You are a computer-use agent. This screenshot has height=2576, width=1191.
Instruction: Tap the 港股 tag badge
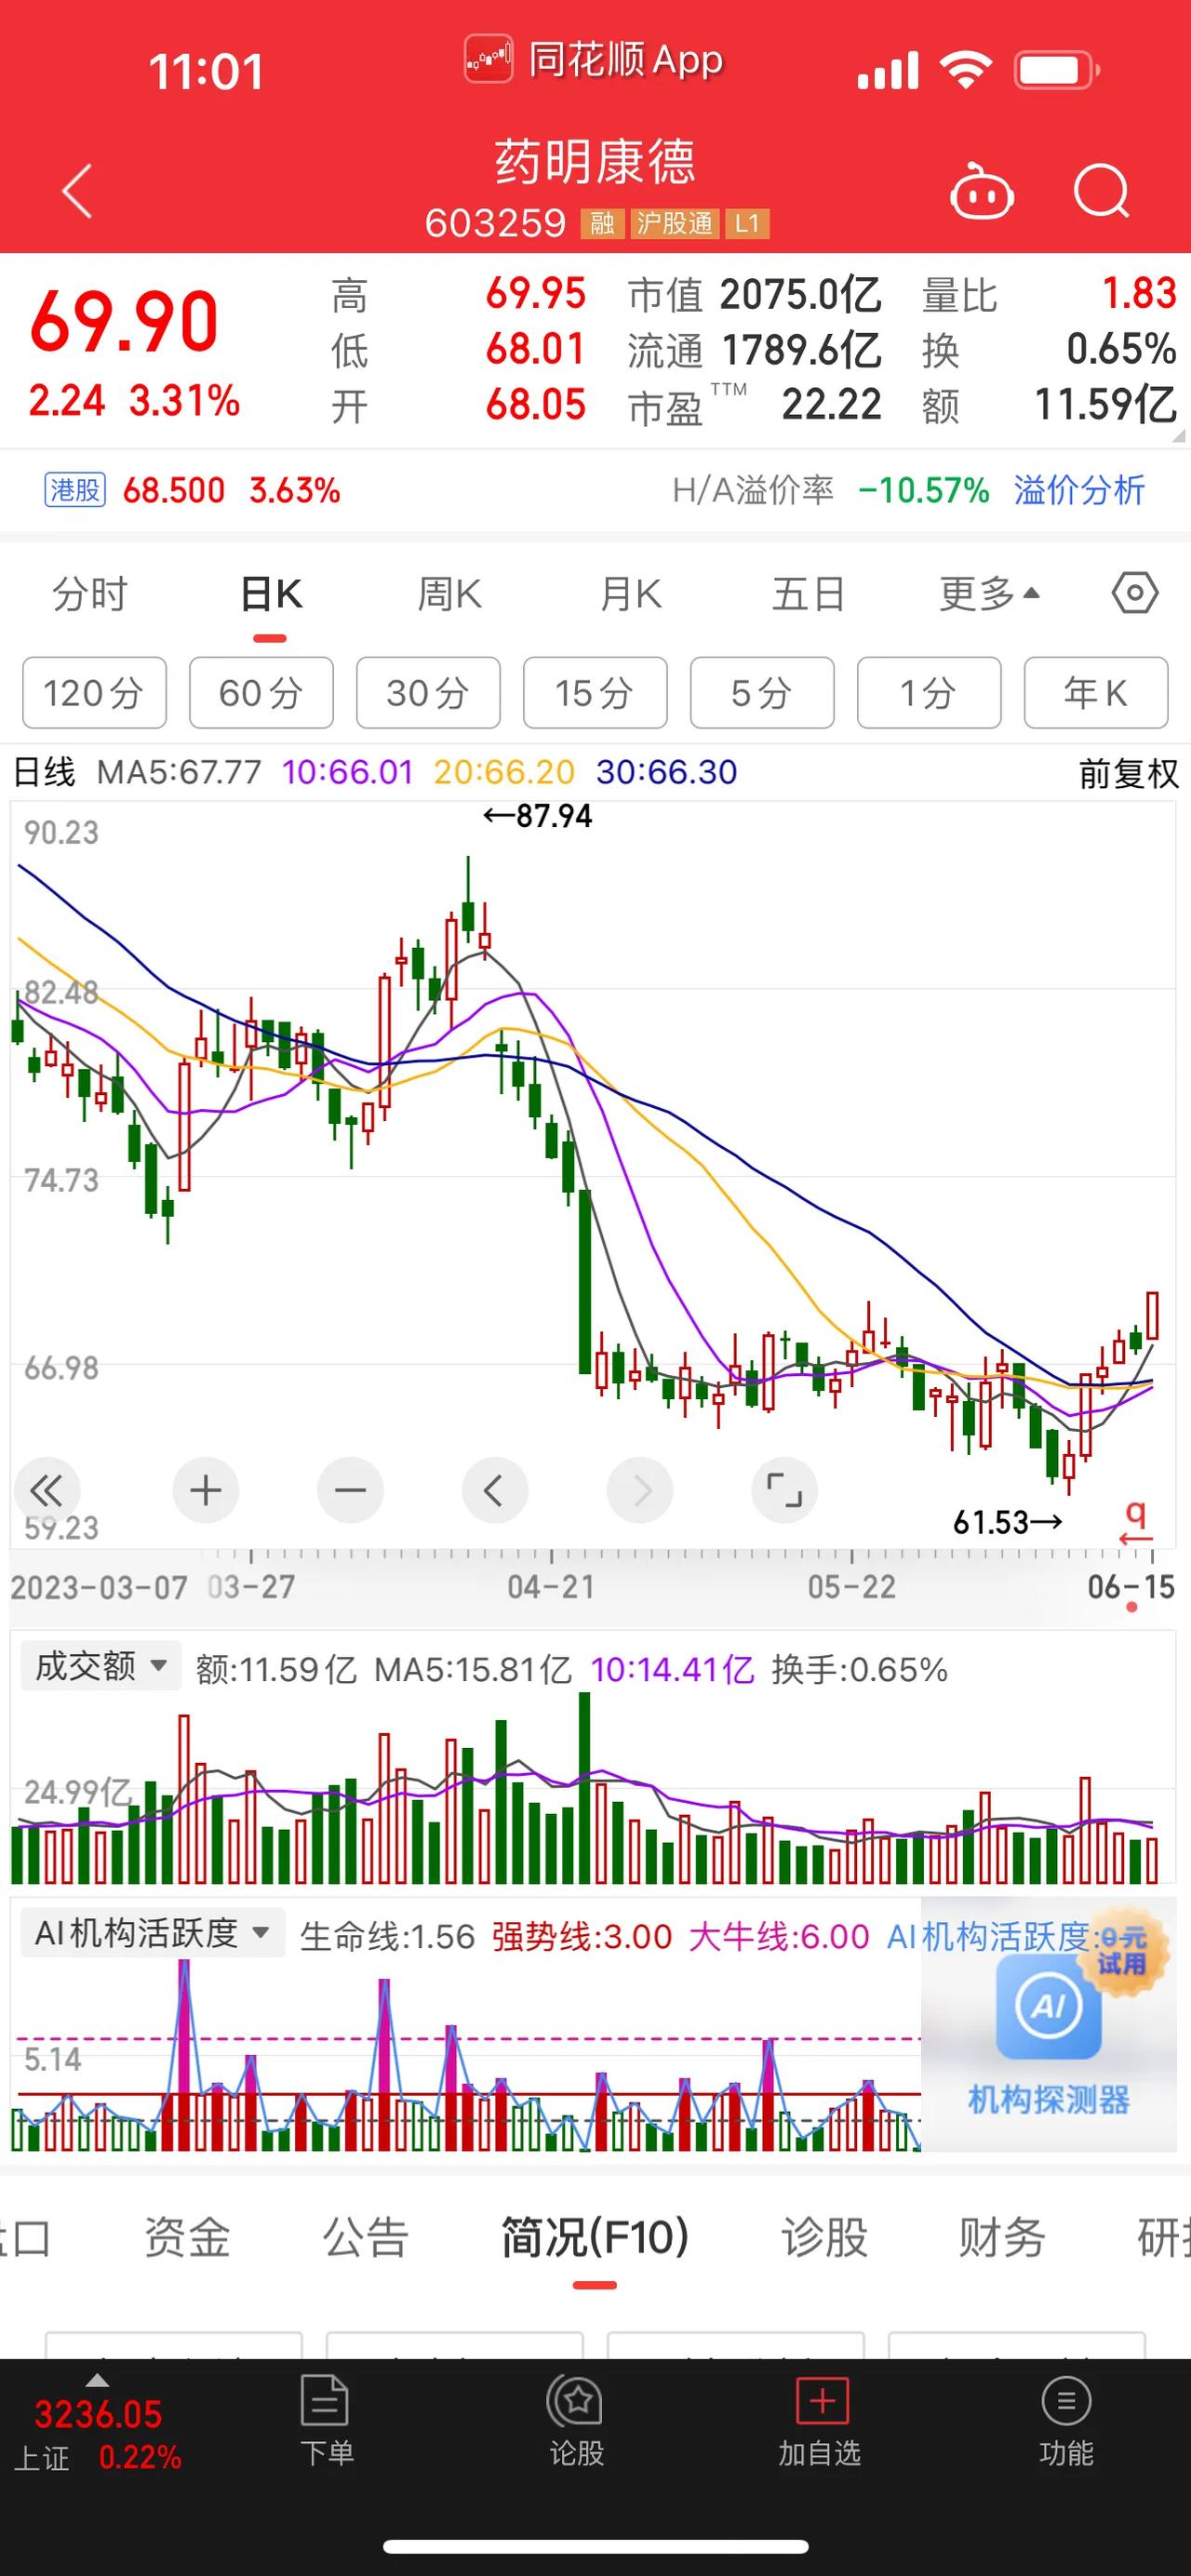click(75, 490)
